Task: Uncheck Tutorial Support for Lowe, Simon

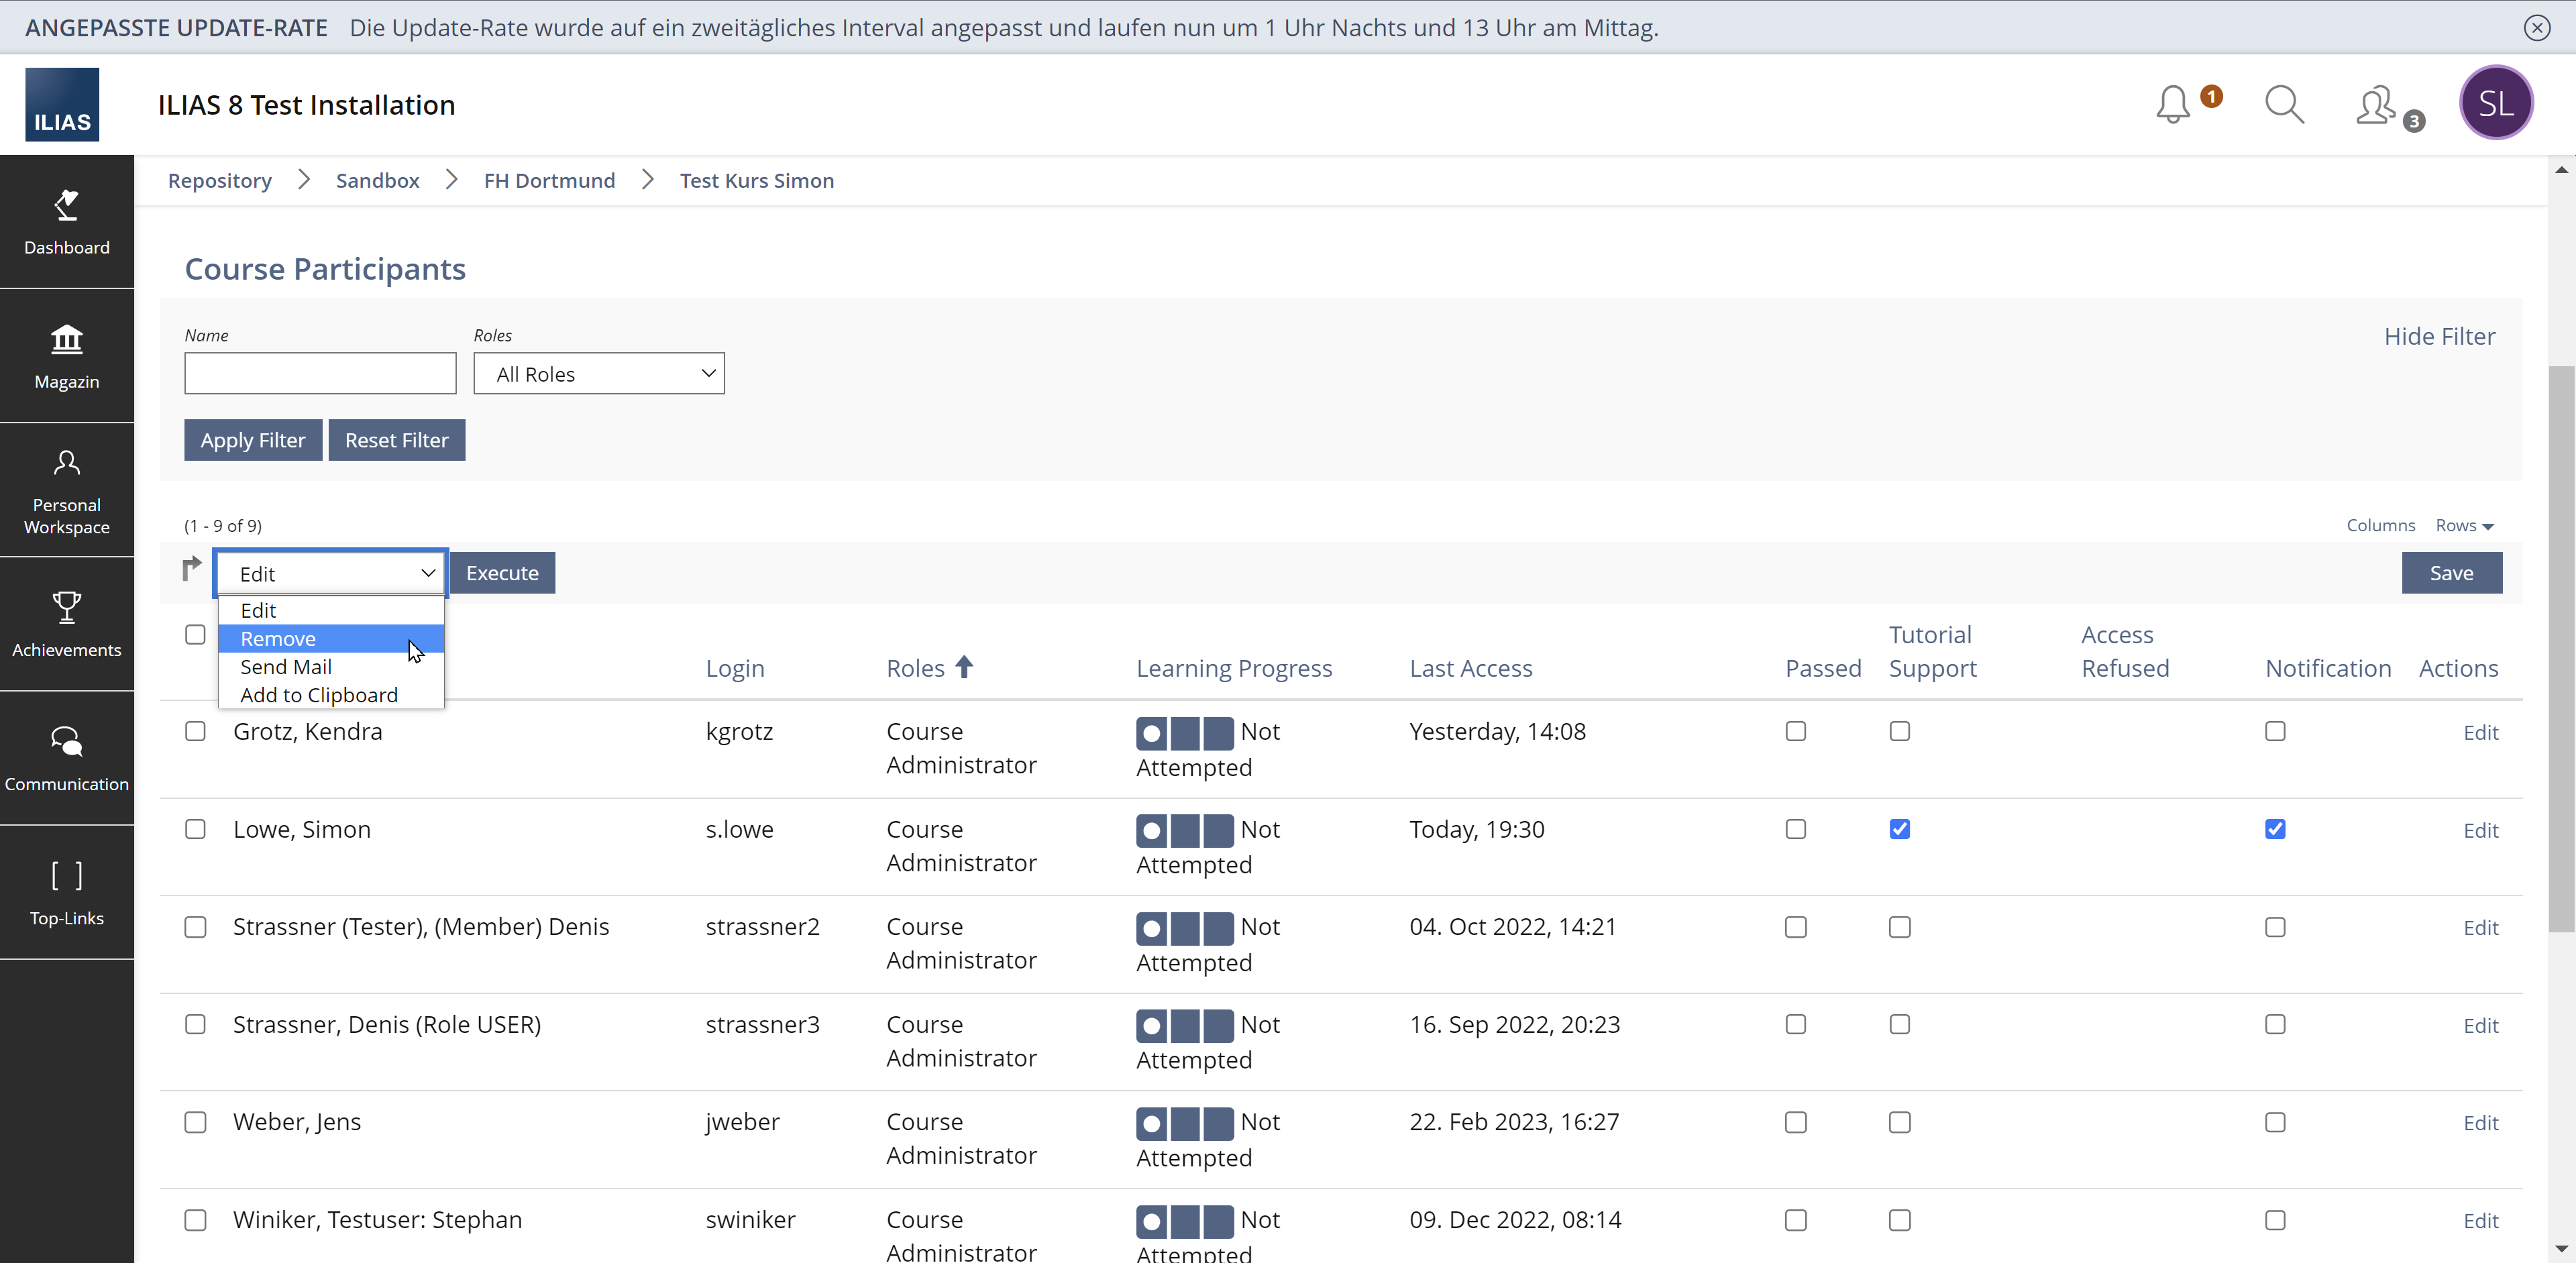Action: click(x=1899, y=829)
